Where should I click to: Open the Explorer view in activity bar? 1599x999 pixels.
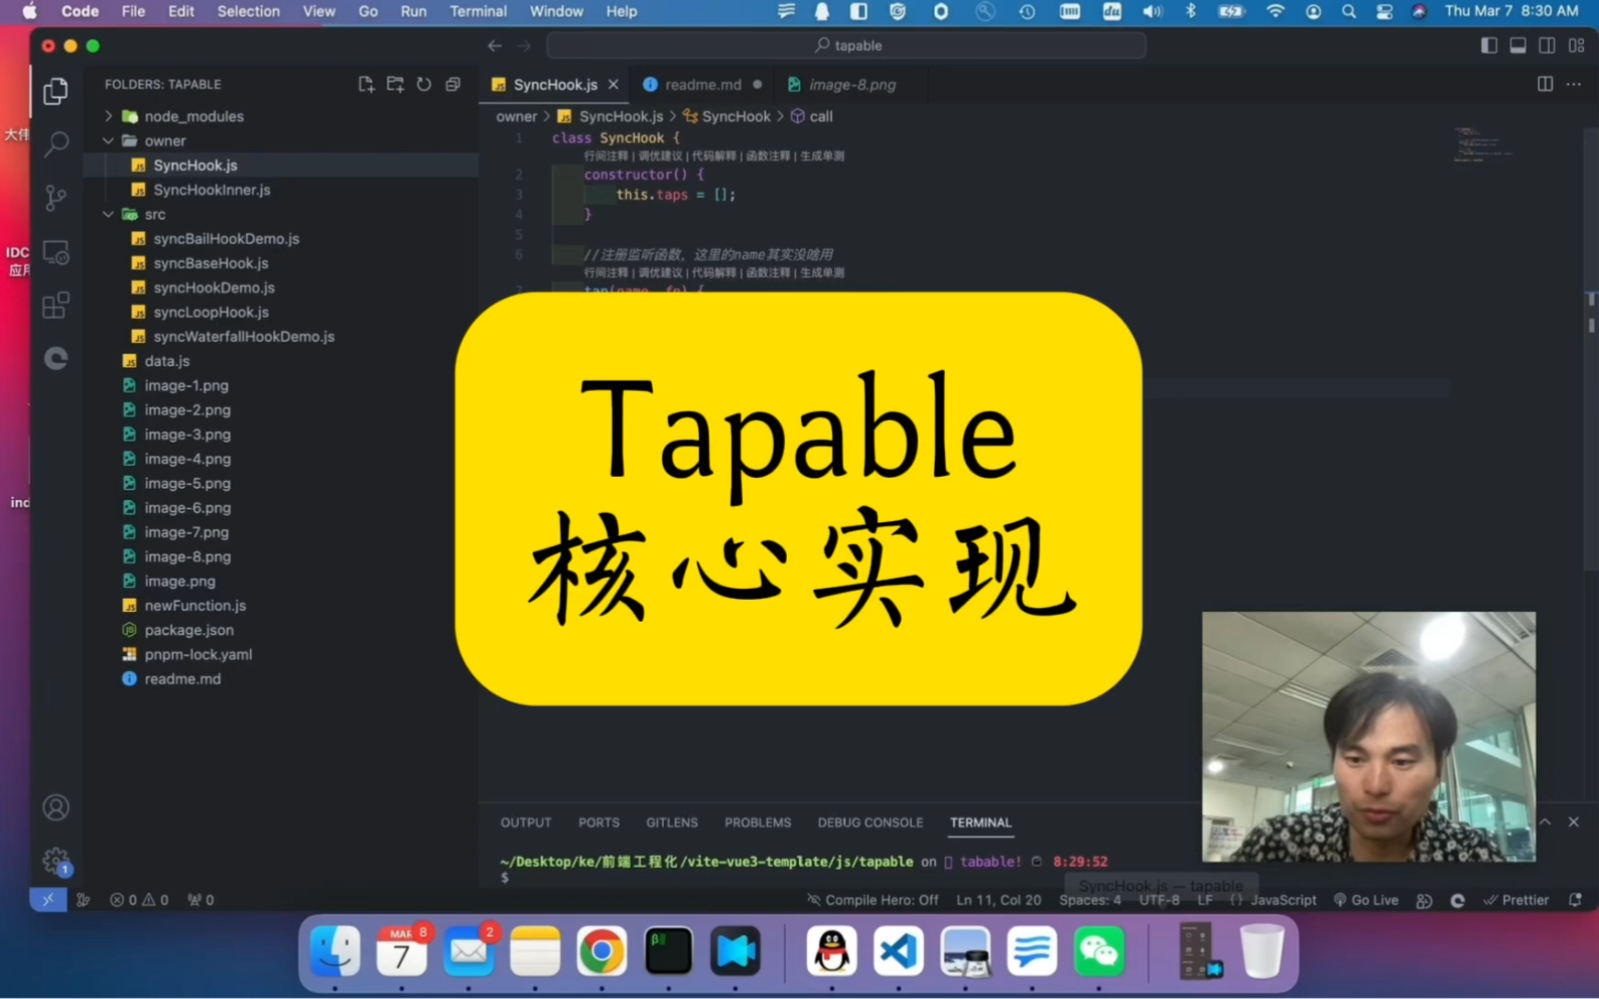(x=56, y=91)
